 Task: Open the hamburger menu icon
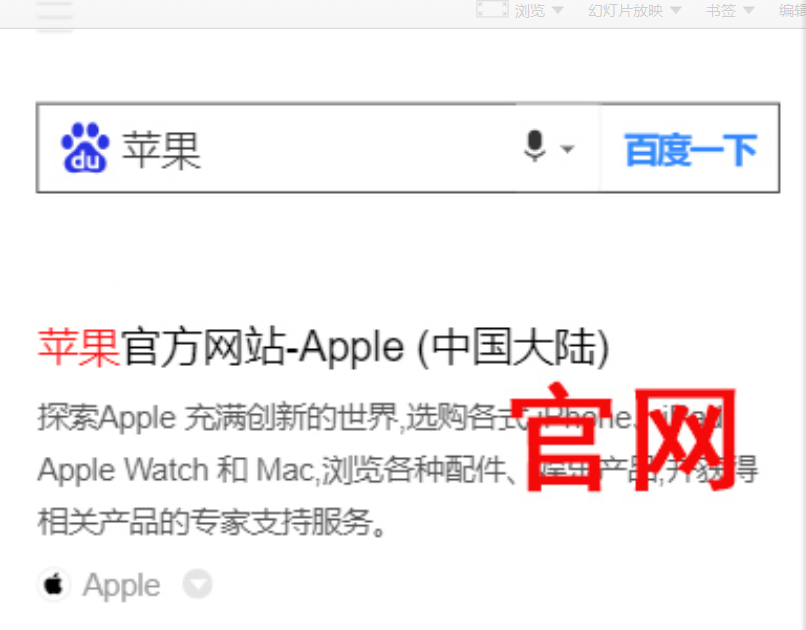click(54, 17)
